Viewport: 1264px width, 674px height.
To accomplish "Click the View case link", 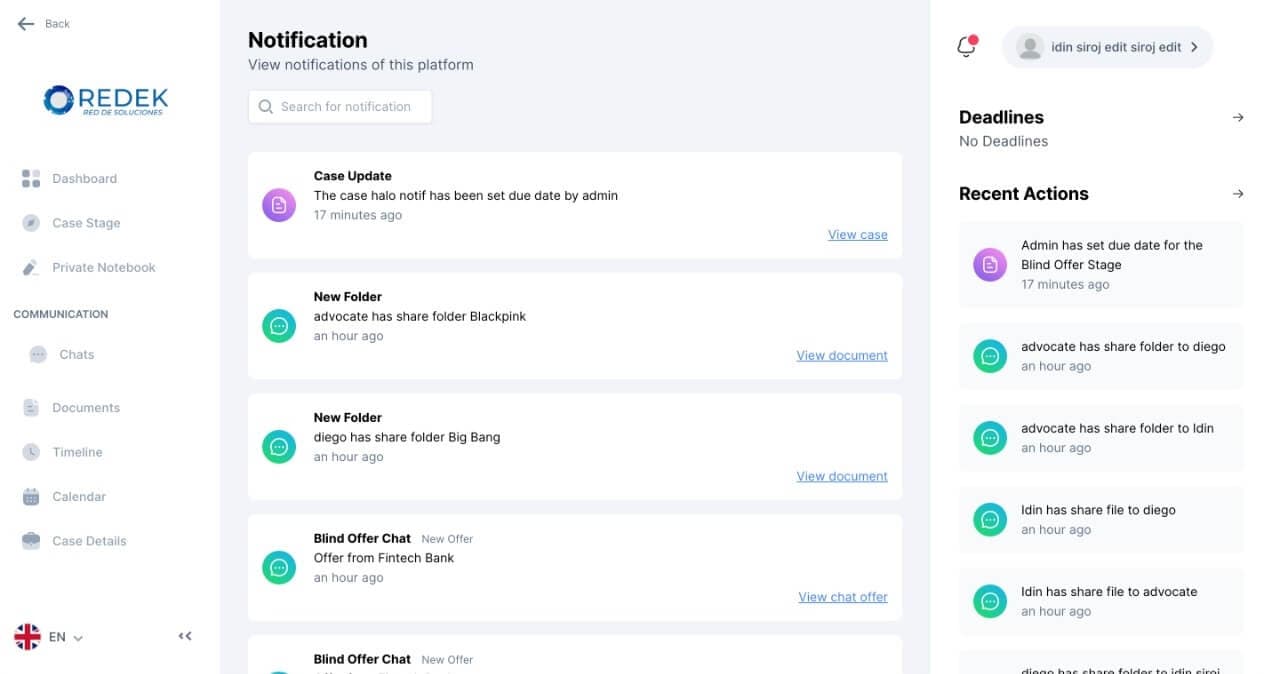I will [857, 235].
